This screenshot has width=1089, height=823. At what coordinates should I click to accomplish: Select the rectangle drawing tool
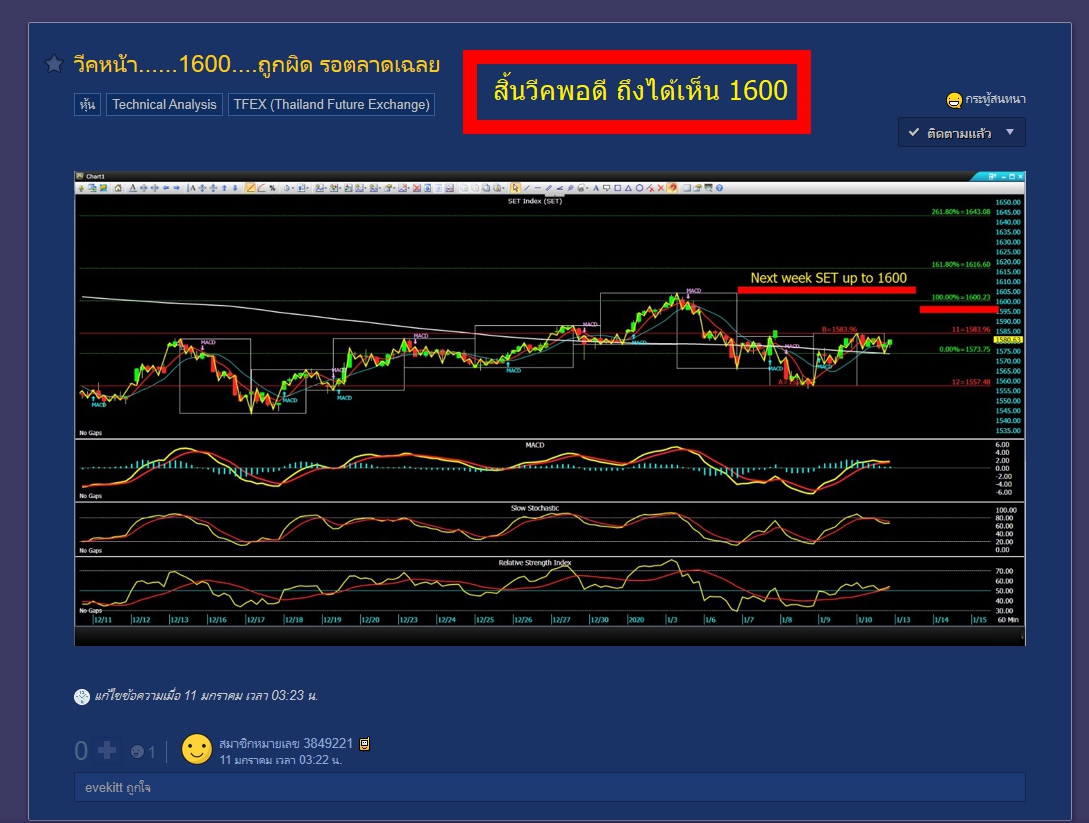tap(617, 188)
